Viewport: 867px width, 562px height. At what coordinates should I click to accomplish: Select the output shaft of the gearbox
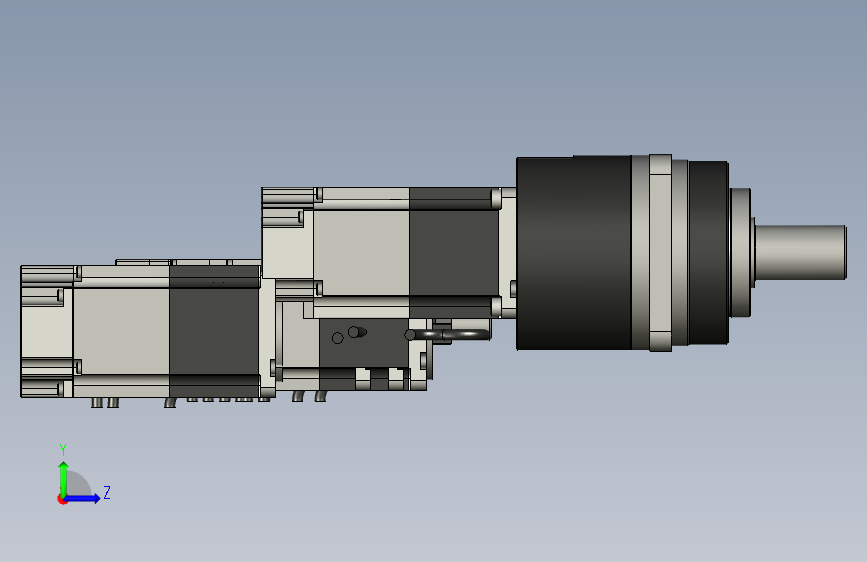tap(800, 252)
